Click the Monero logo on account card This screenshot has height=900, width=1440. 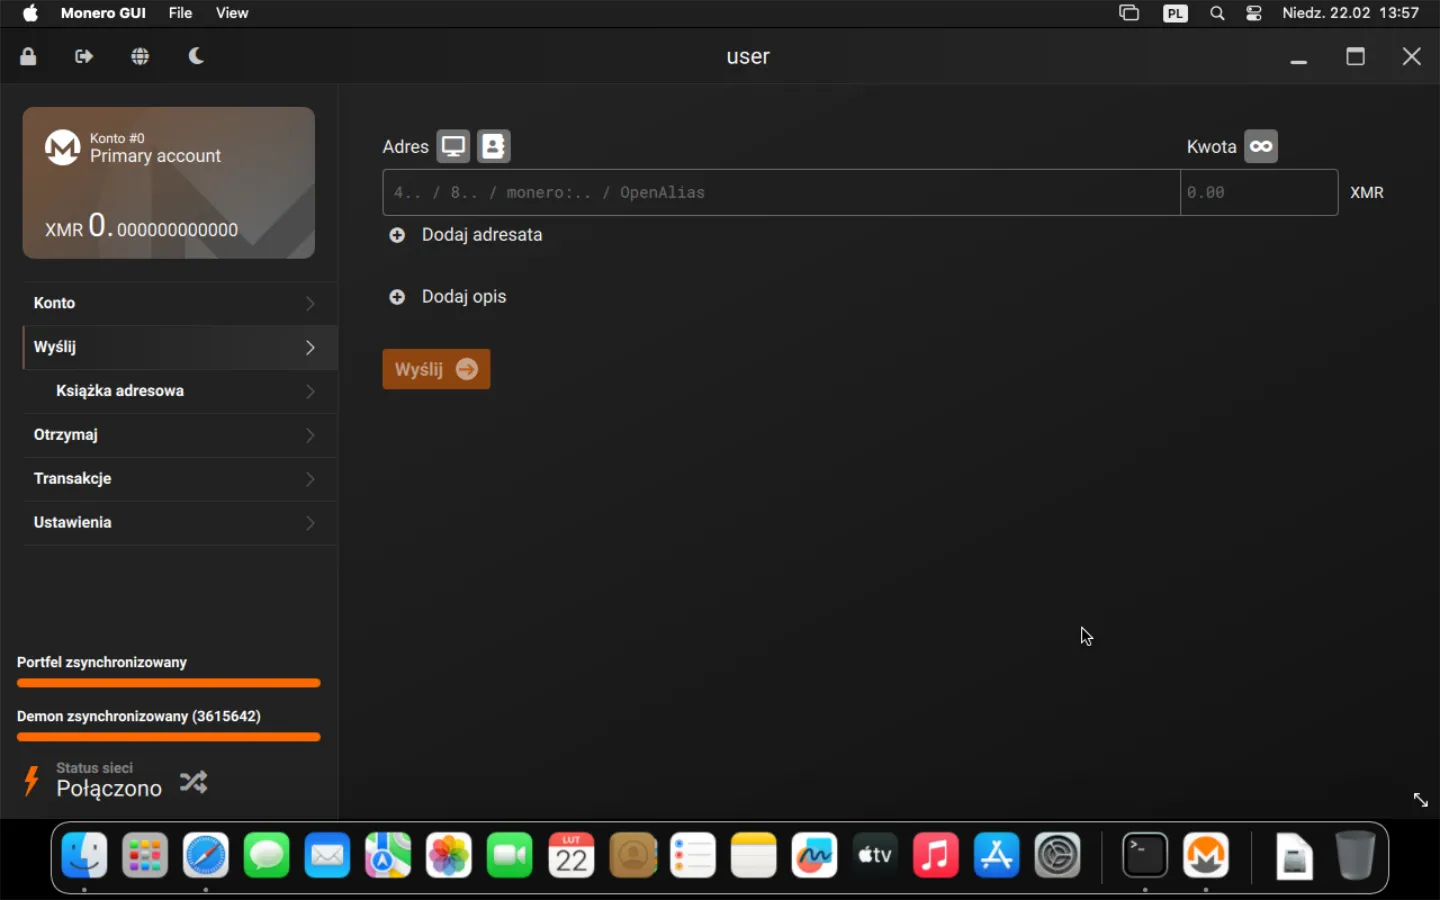tap(62, 147)
